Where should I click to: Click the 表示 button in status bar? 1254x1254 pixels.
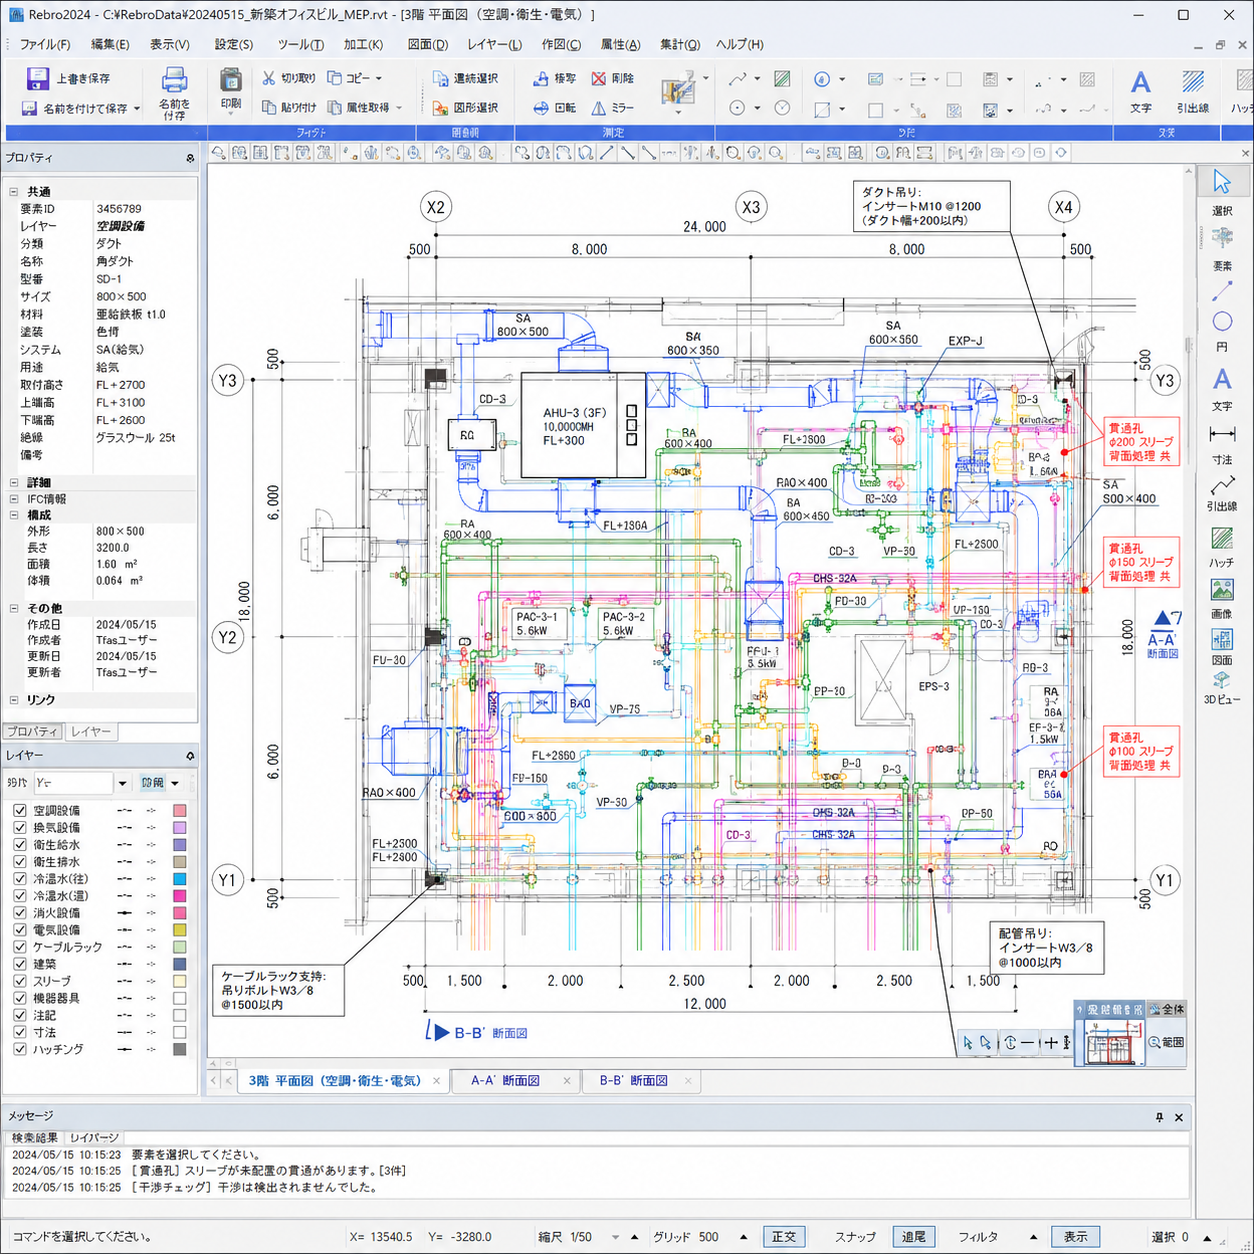click(x=1075, y=1237)
